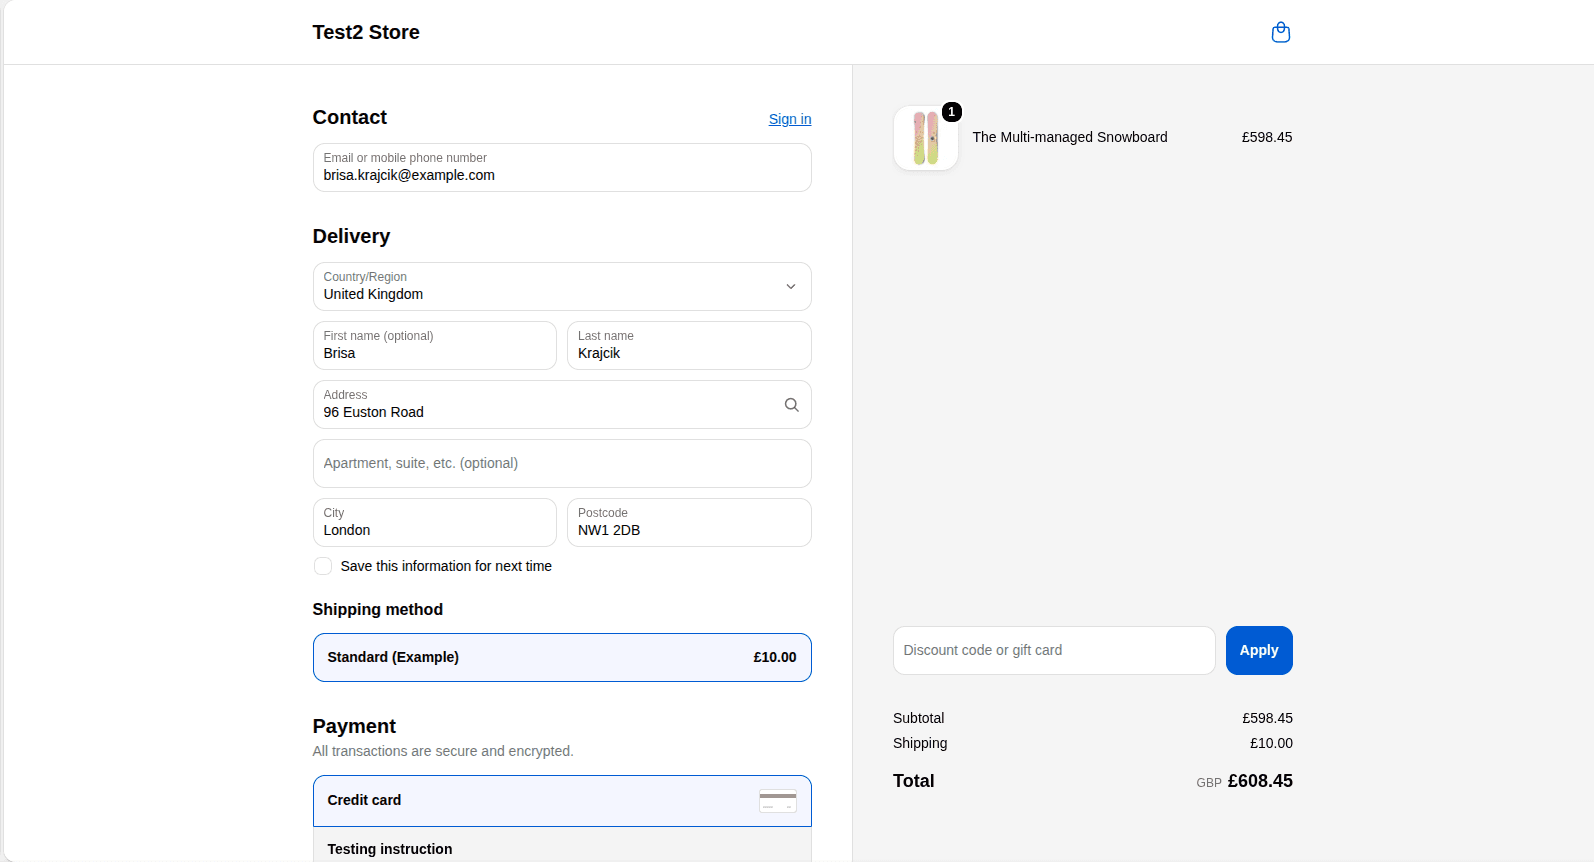Click the Contact section heading
This screenshot has width=1594, height=862.
click(349, 117)
